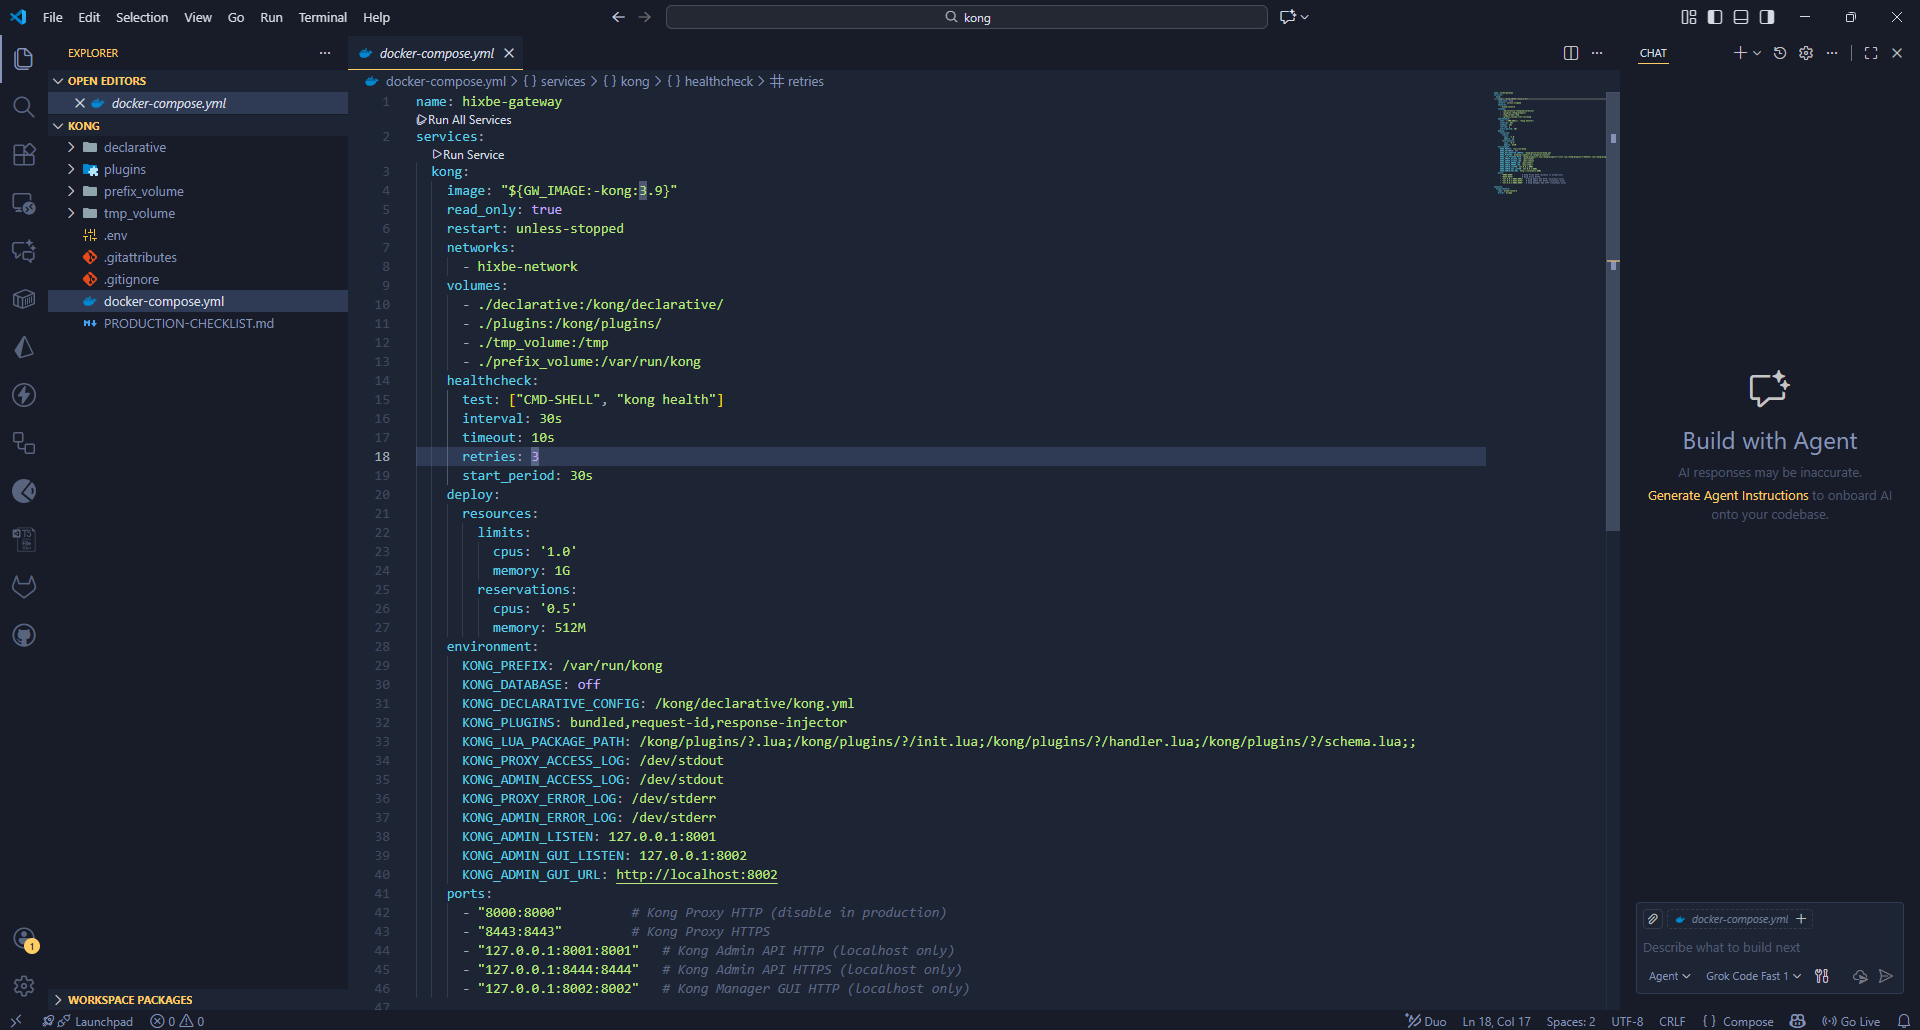The height and width of the screenshot is (1030, 1920).
Task: Maximize the chat panel
Action: [x=1871, y=53]
